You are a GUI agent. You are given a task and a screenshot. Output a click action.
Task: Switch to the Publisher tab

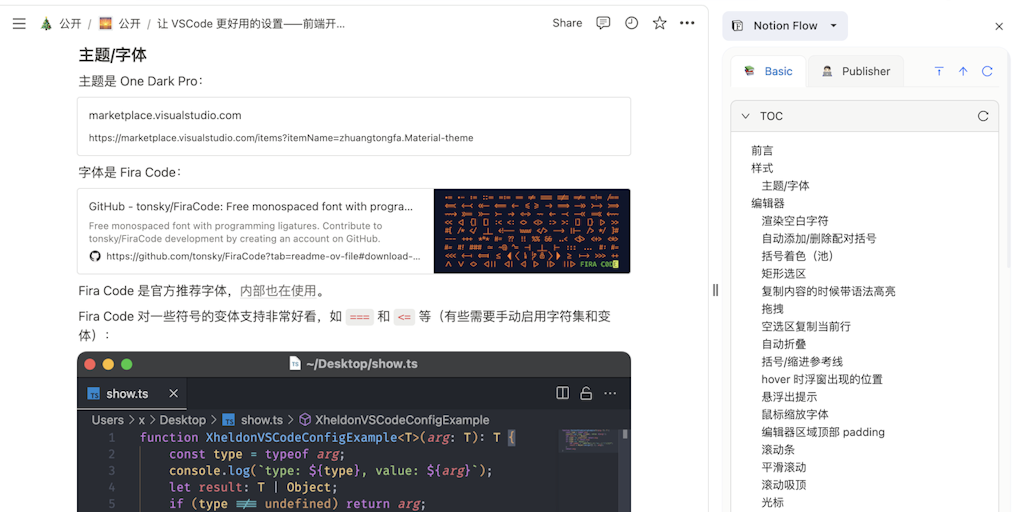(856, 71)
